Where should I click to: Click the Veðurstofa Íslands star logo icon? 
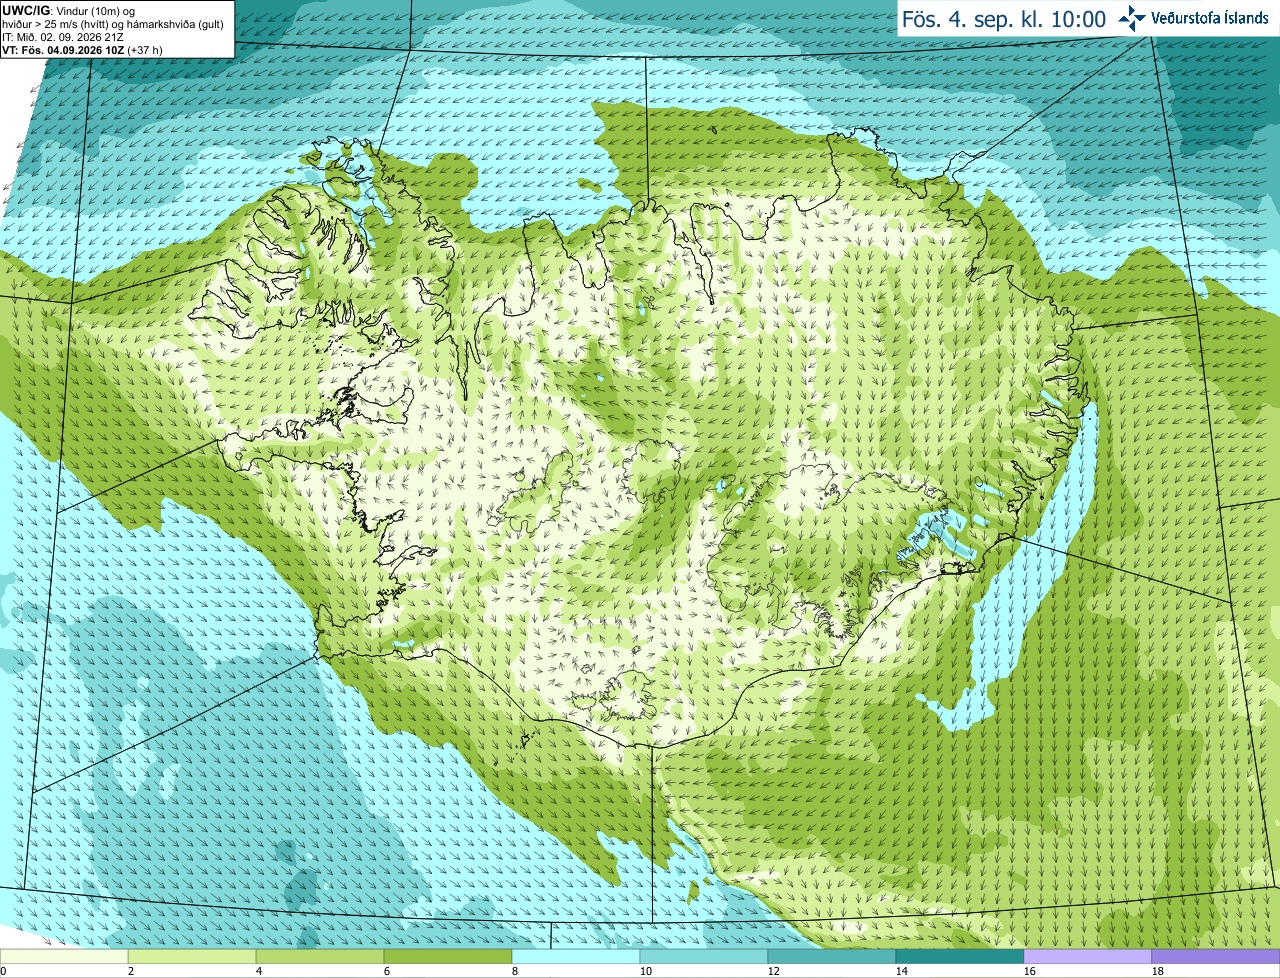pyautogui.click(x=1131, y=18)
